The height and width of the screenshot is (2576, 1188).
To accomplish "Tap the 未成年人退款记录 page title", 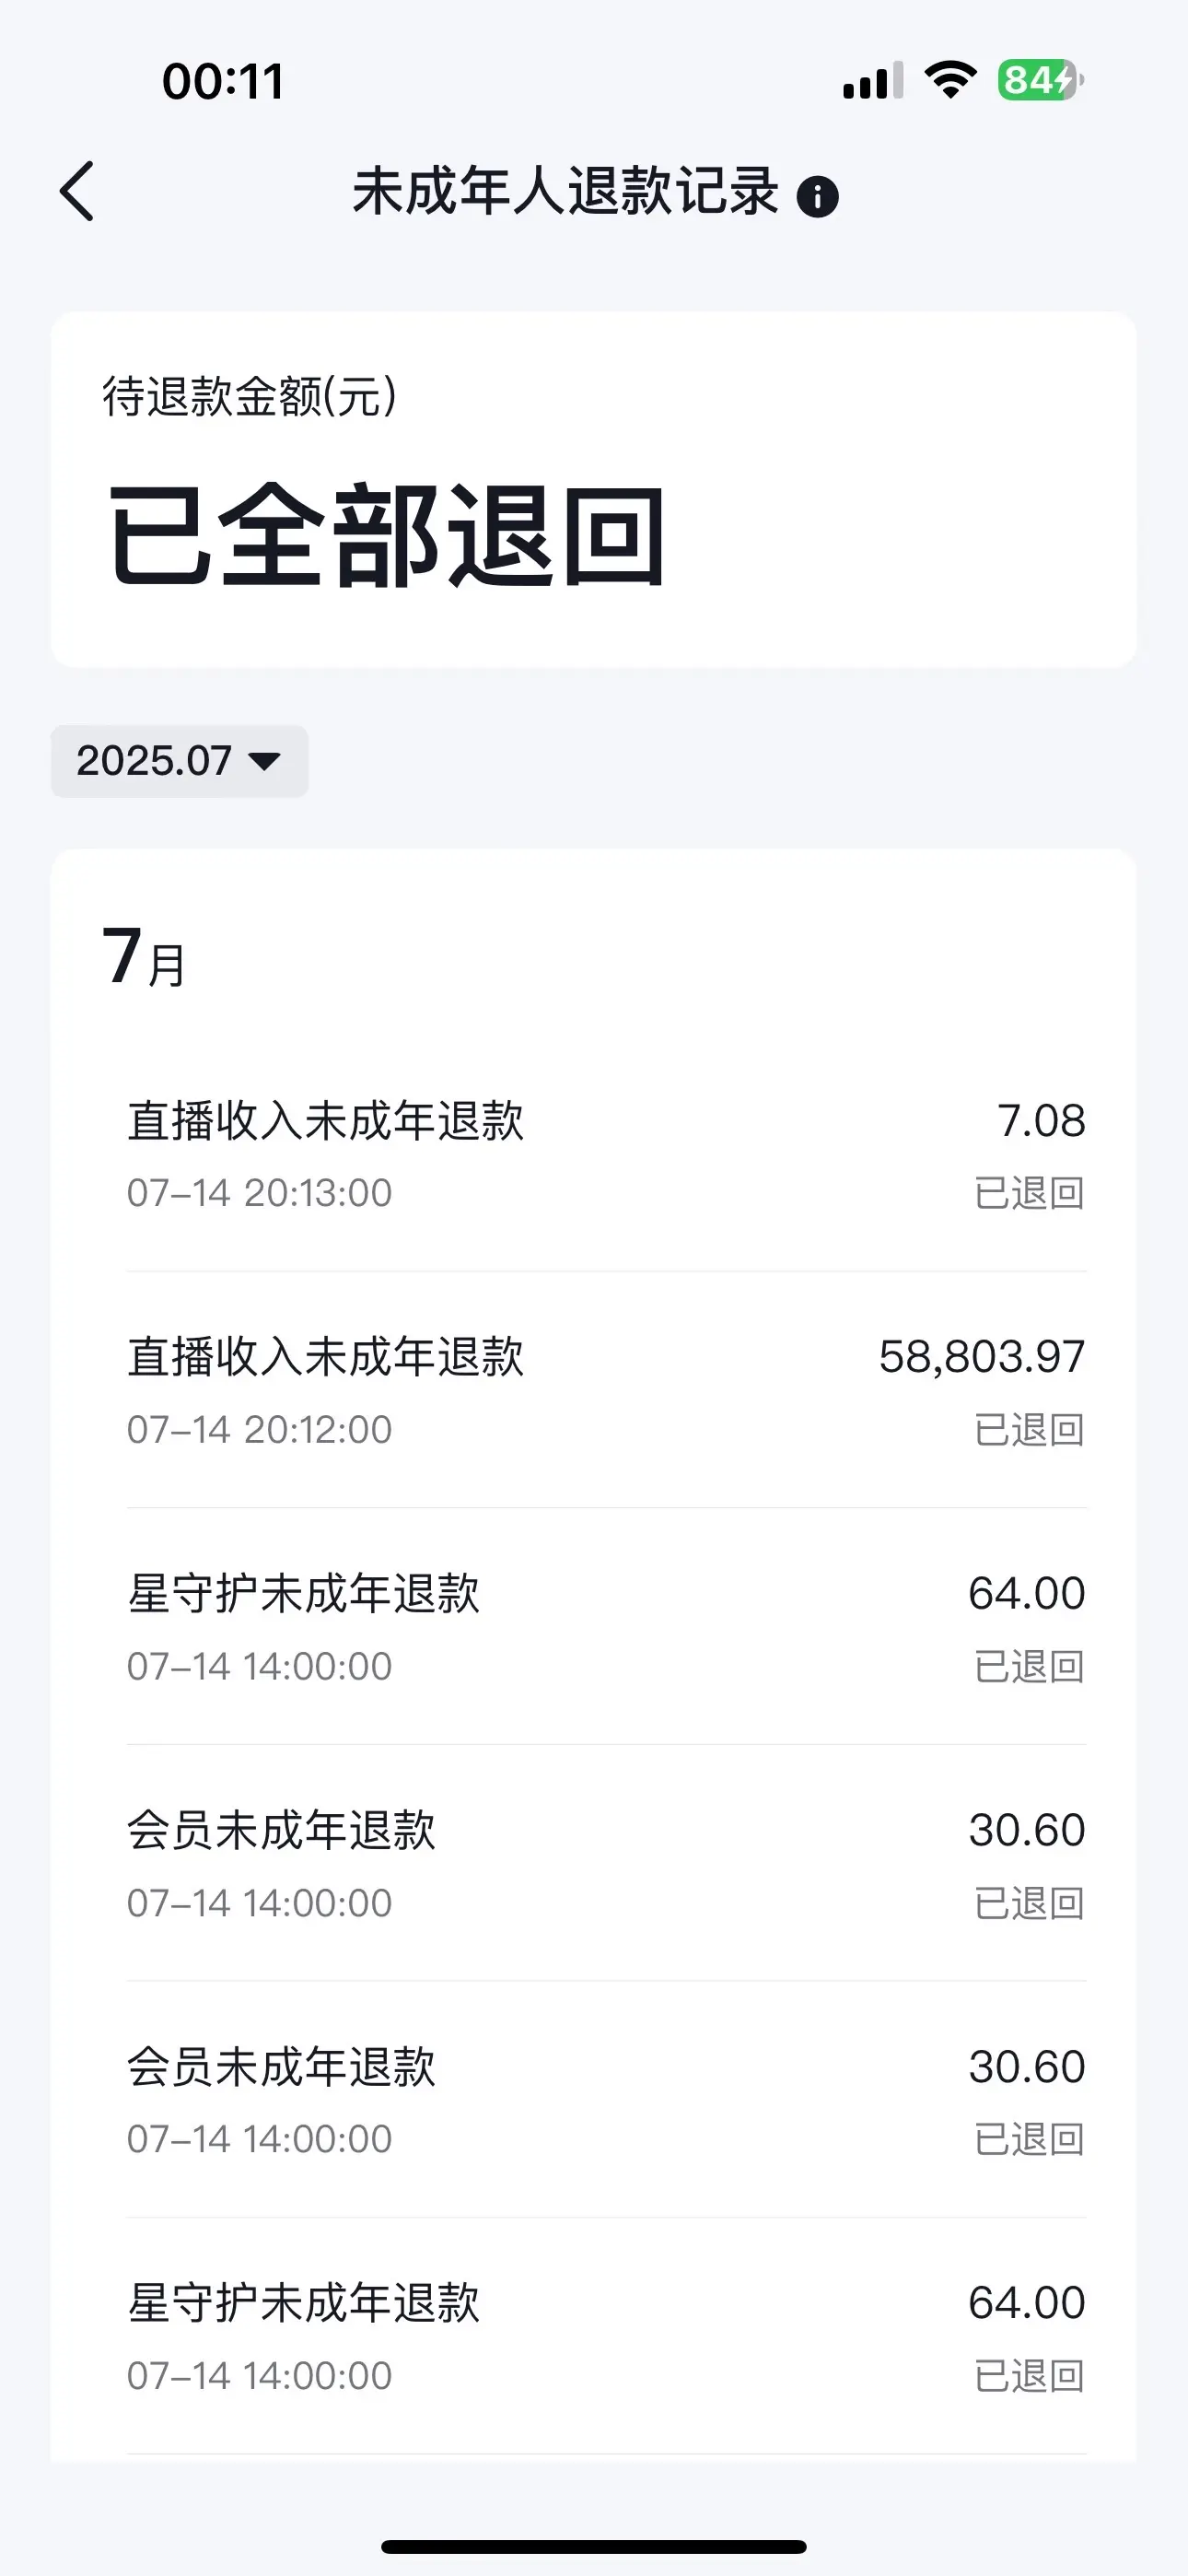I will coord(565,191).
